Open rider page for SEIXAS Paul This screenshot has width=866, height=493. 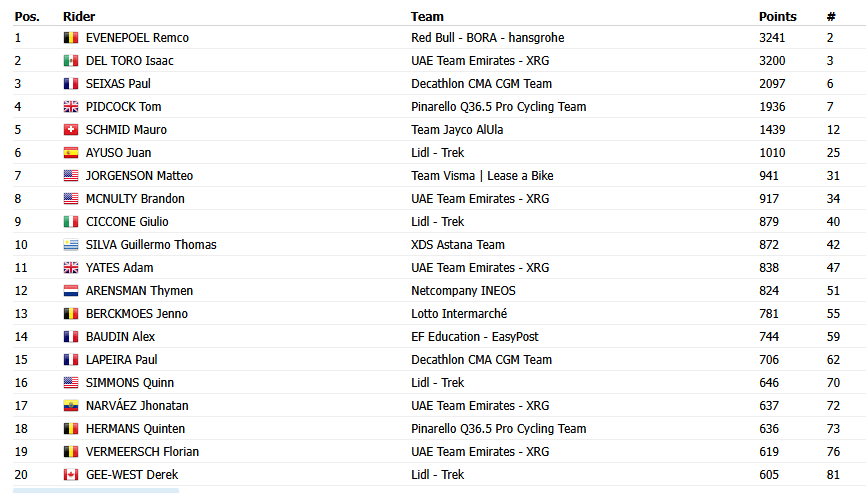(118, 84)
